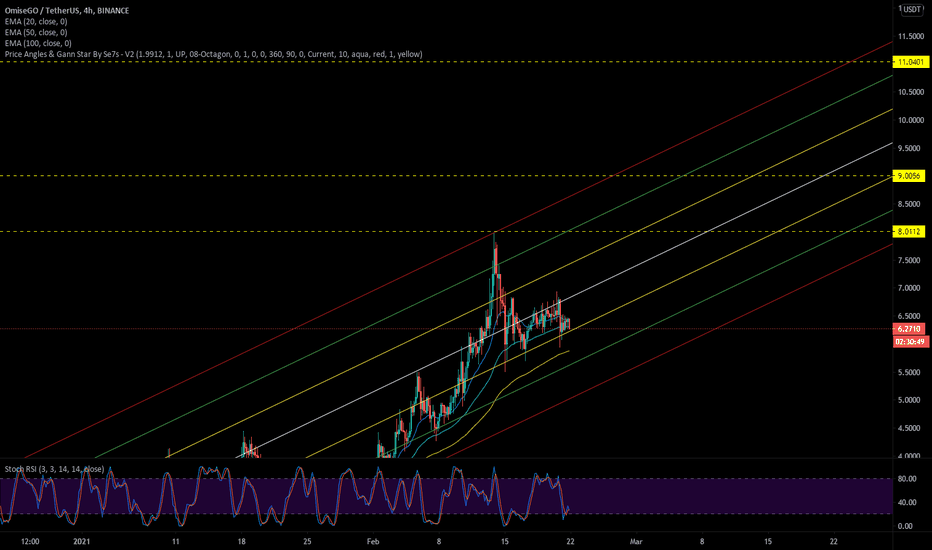Click the 5.0000 price axis tick
932x550 pixels.
(x=911, y=400)
